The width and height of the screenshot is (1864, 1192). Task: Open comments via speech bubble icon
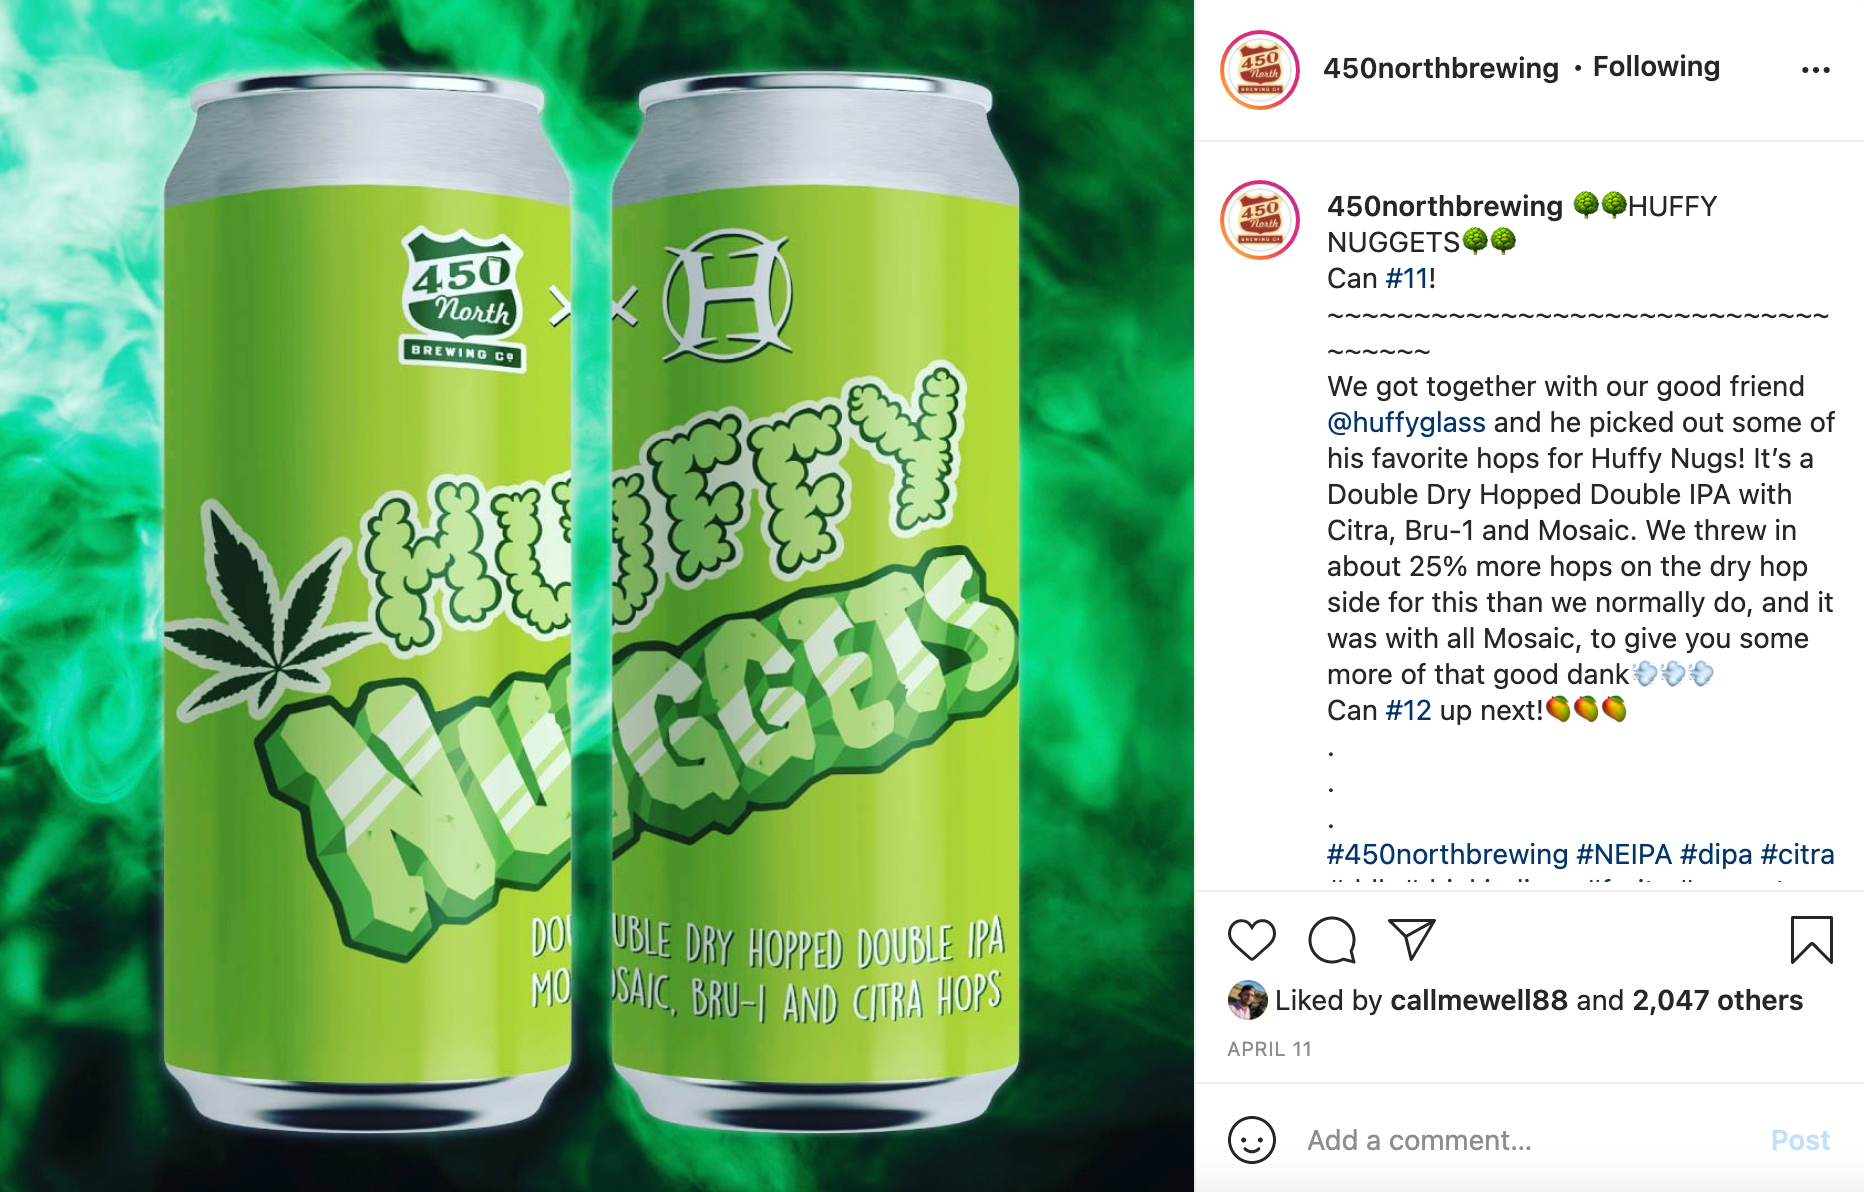1332,939
